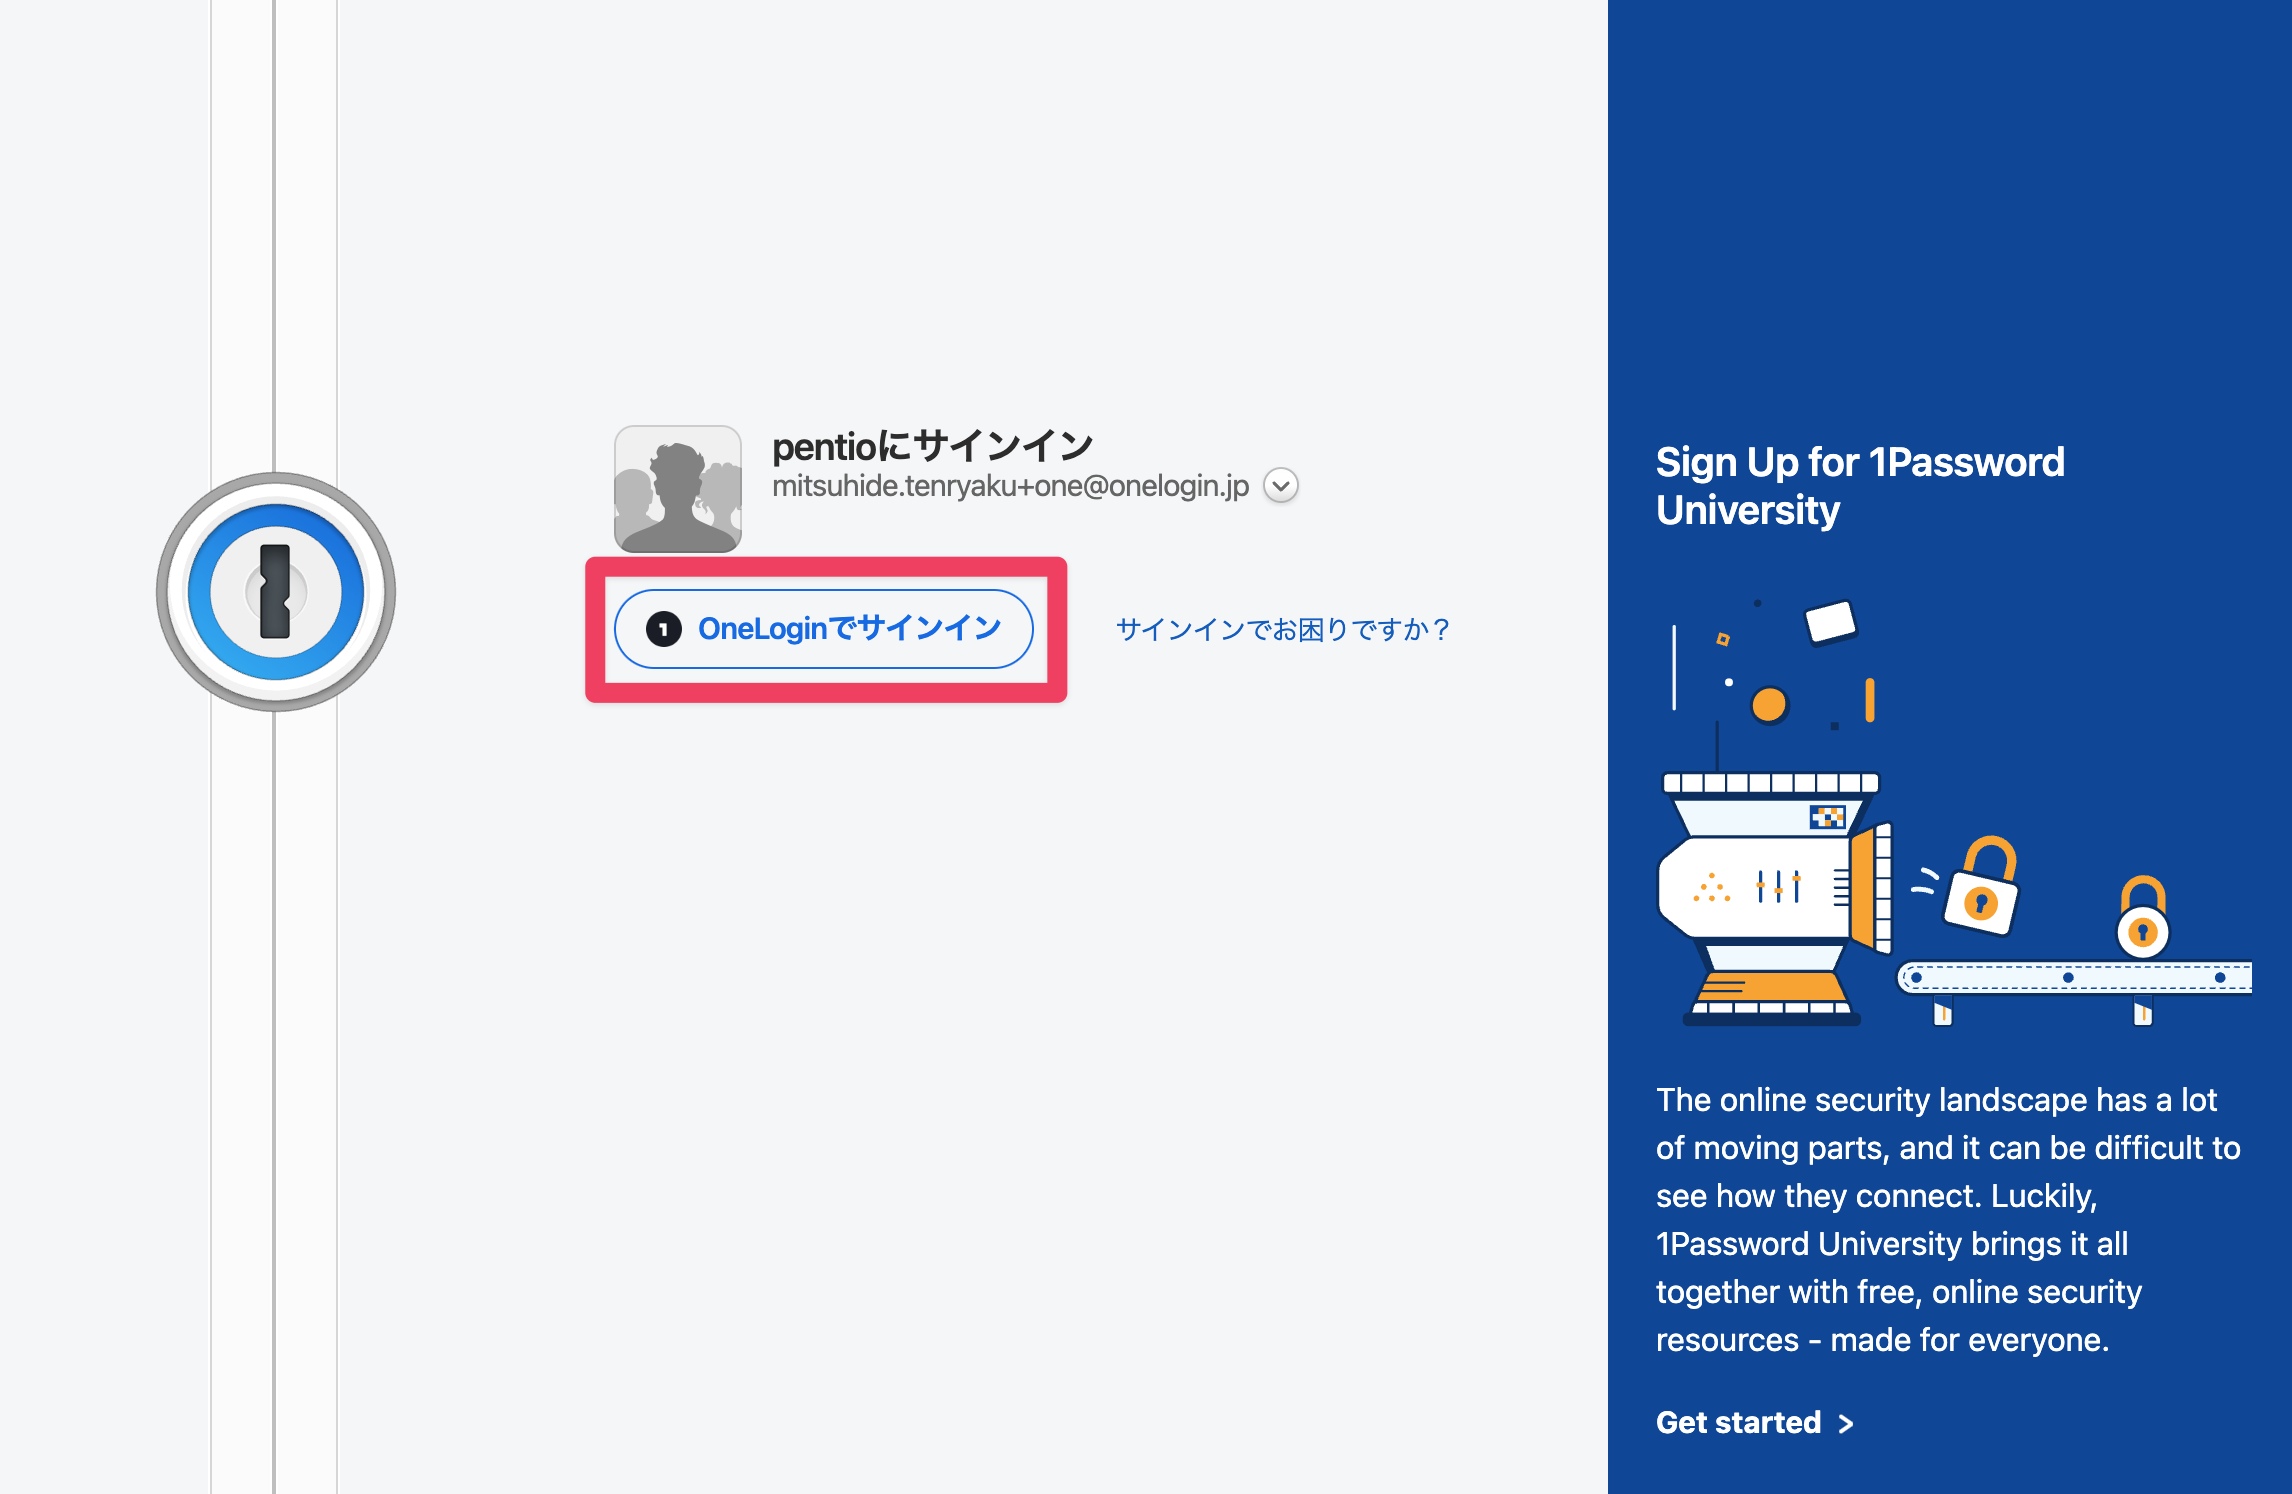Click the Sign Up for 1Password University heading
The height and width of the screenshot is (1494, 2292).
click(x=1860, y=486)
